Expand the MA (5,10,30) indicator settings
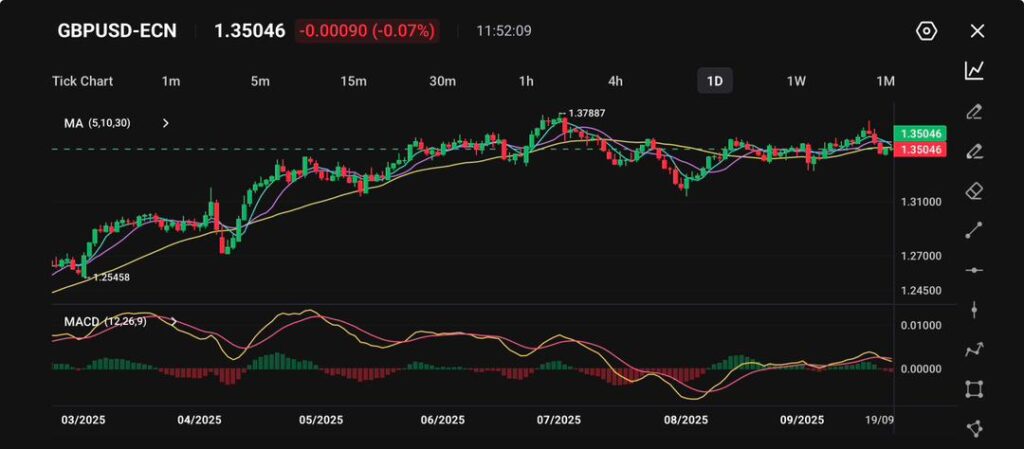Image resolution: width=1024 pixels, height=449 pixels. tap(166, 123)
